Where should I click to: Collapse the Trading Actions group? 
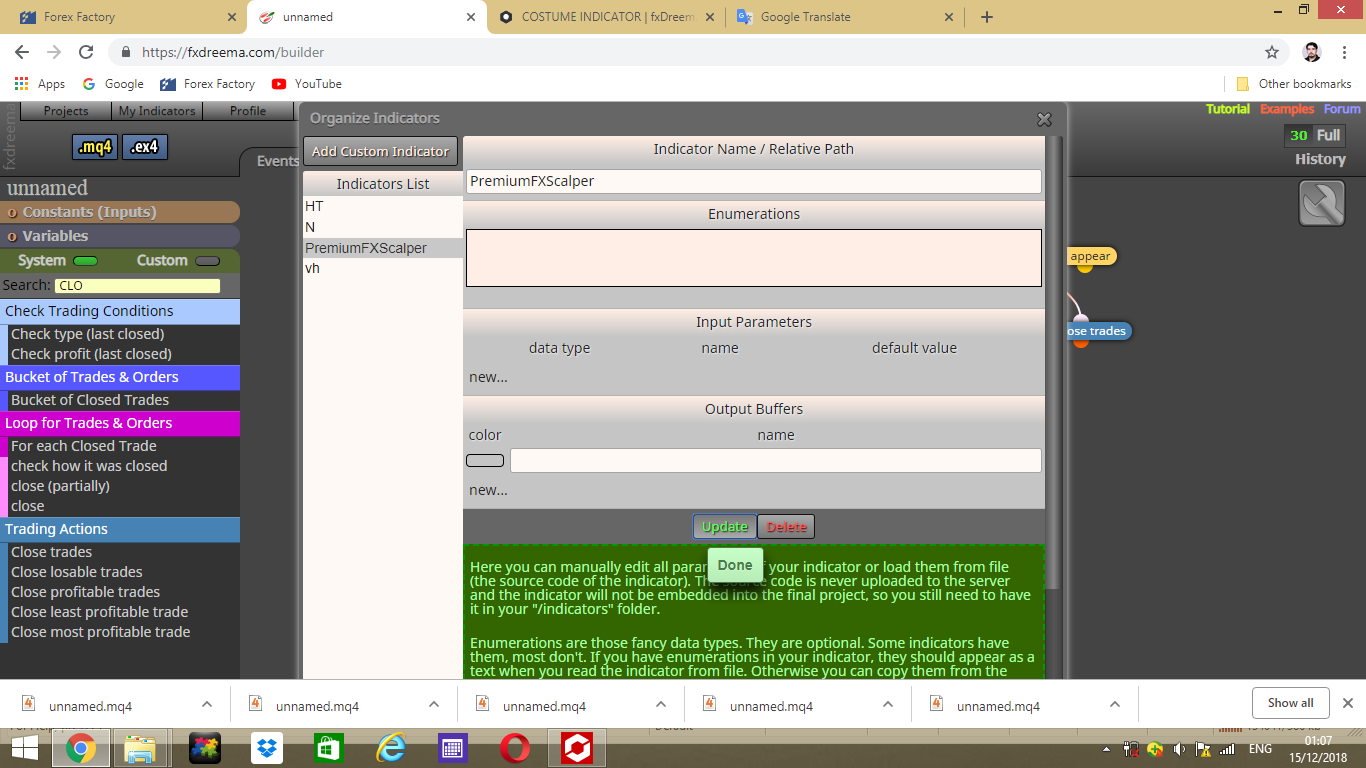[x=120, y=529]
